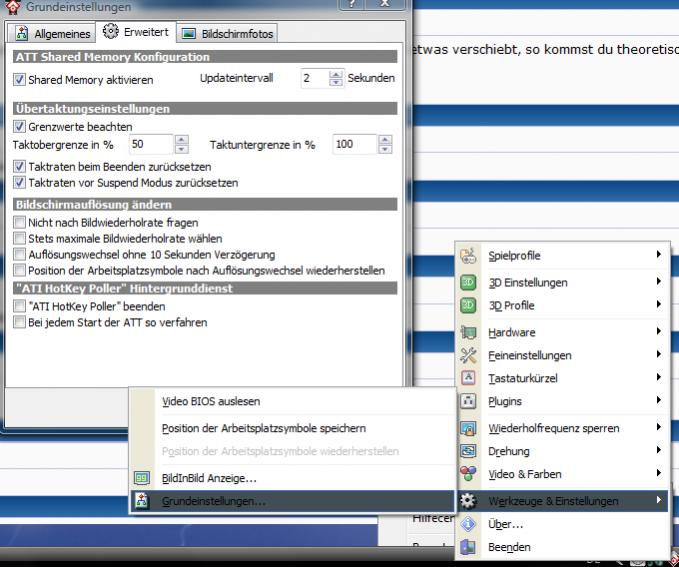
Task: Click the Wiederholfrequenz sperren lock icon
Action: [x=468, y=428]
